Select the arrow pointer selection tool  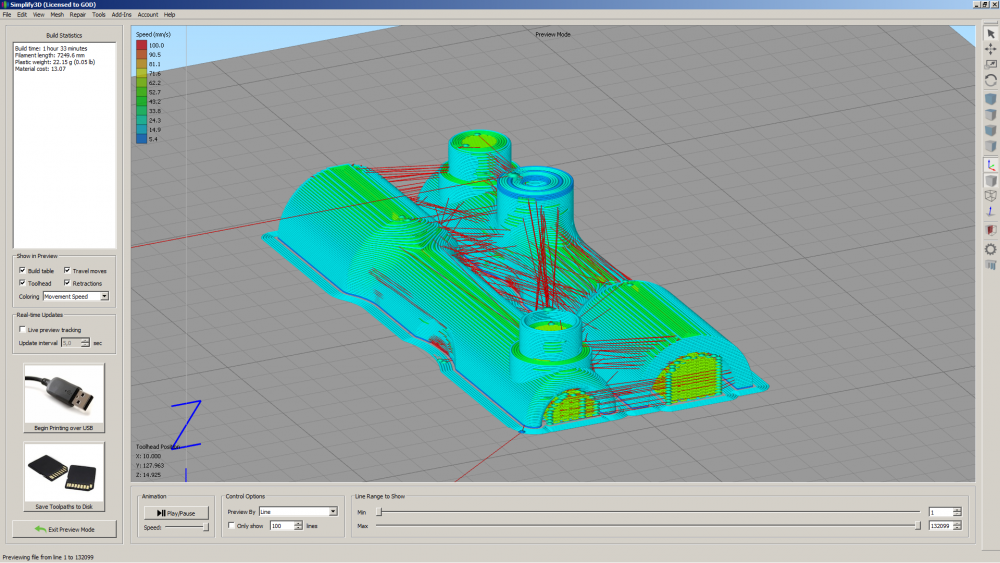click(990, 34)
